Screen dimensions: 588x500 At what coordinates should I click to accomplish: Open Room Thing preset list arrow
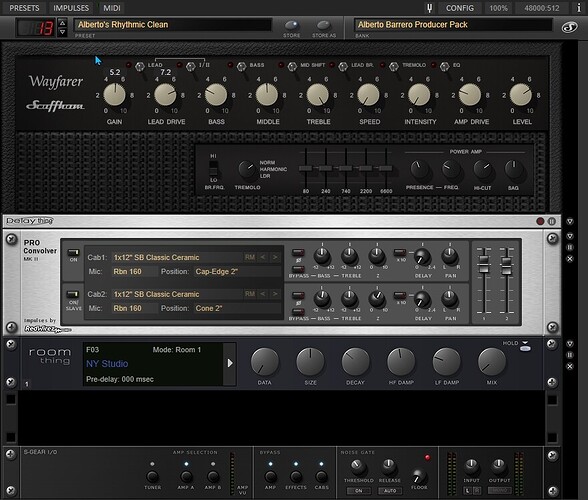click(230, 363)
